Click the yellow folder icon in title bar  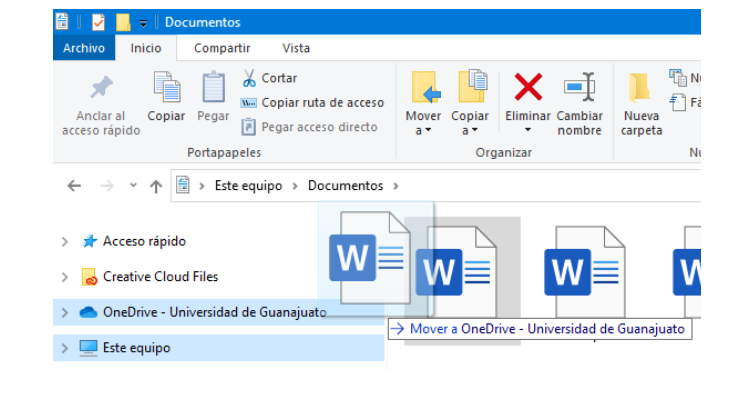point(123,22)
